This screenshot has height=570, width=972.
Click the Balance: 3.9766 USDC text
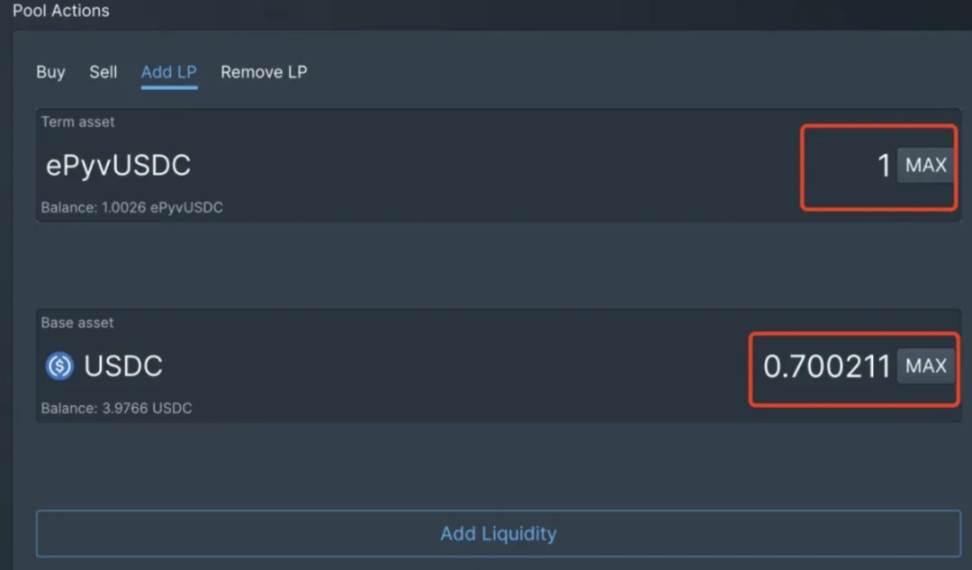[117, 408]
